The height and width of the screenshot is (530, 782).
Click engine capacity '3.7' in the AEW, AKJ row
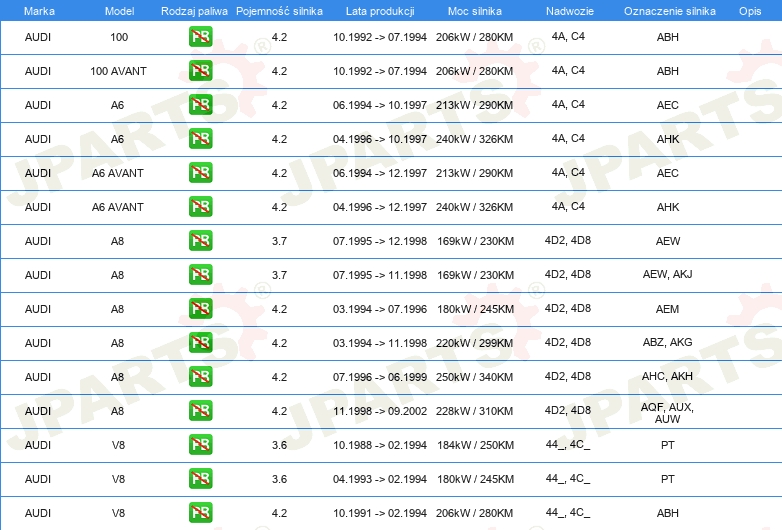(x=279, y=275)
